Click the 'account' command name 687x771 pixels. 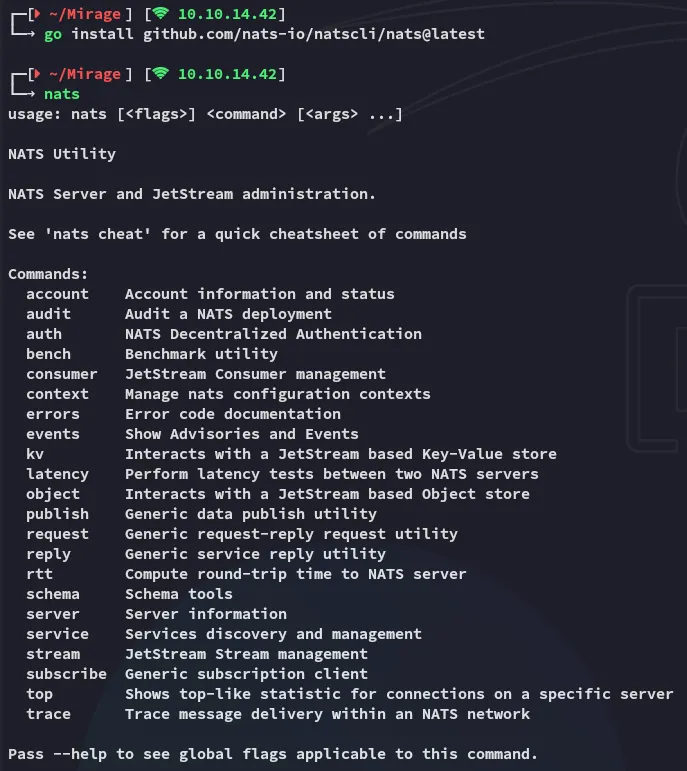[57, 294]
